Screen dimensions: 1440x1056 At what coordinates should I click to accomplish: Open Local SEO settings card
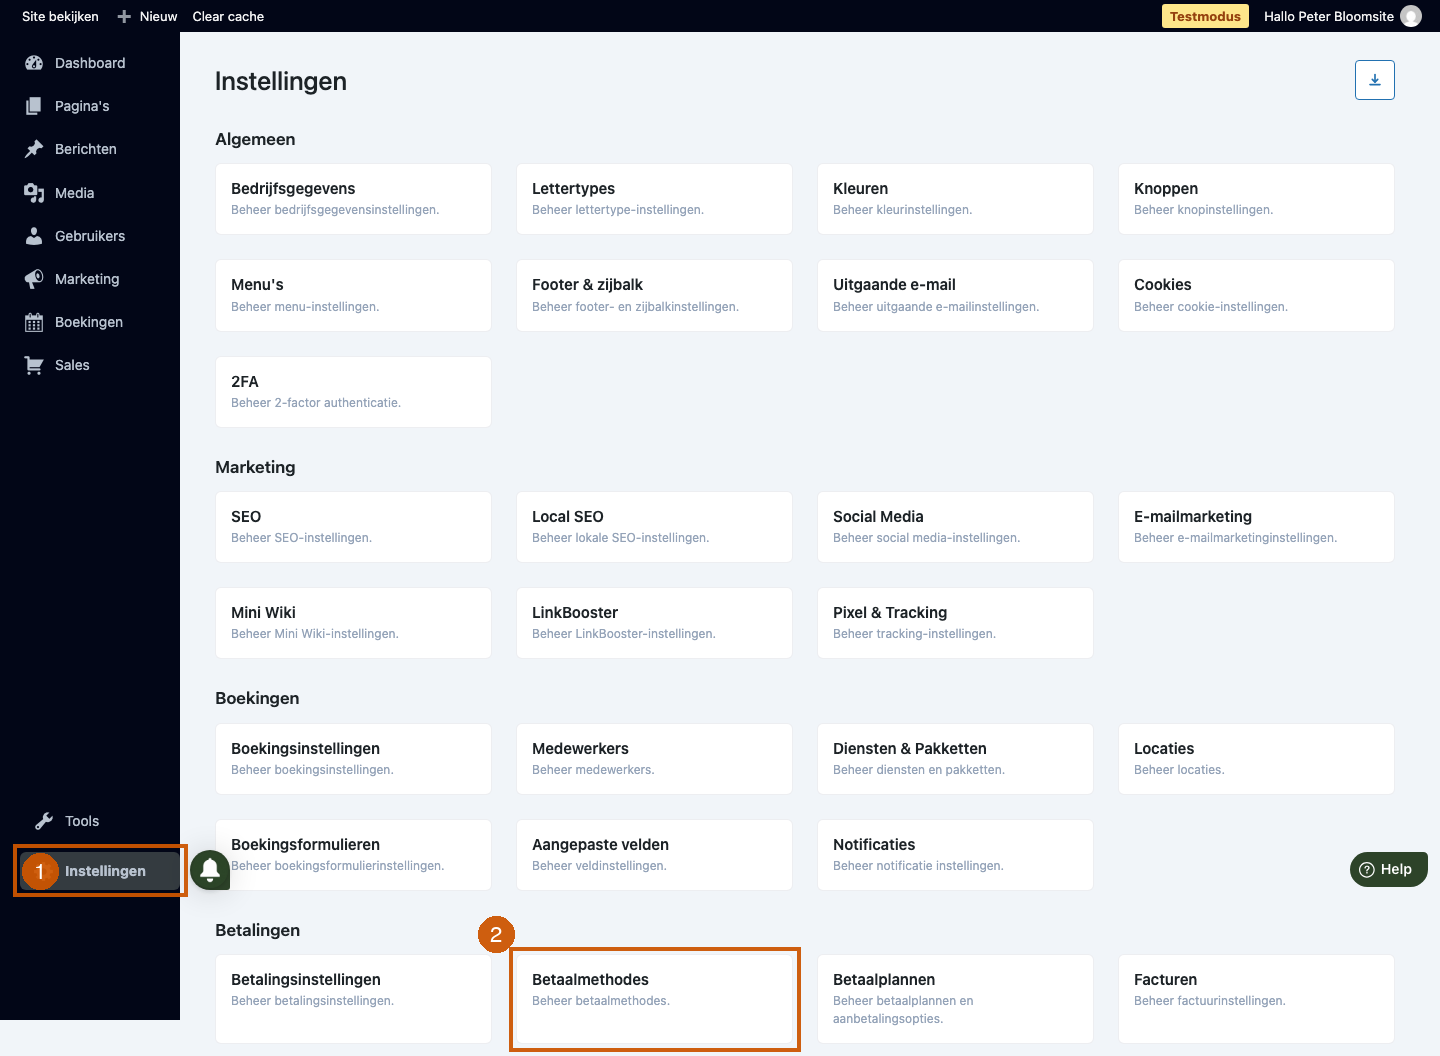pyautogui.click(x=654, y=527)
